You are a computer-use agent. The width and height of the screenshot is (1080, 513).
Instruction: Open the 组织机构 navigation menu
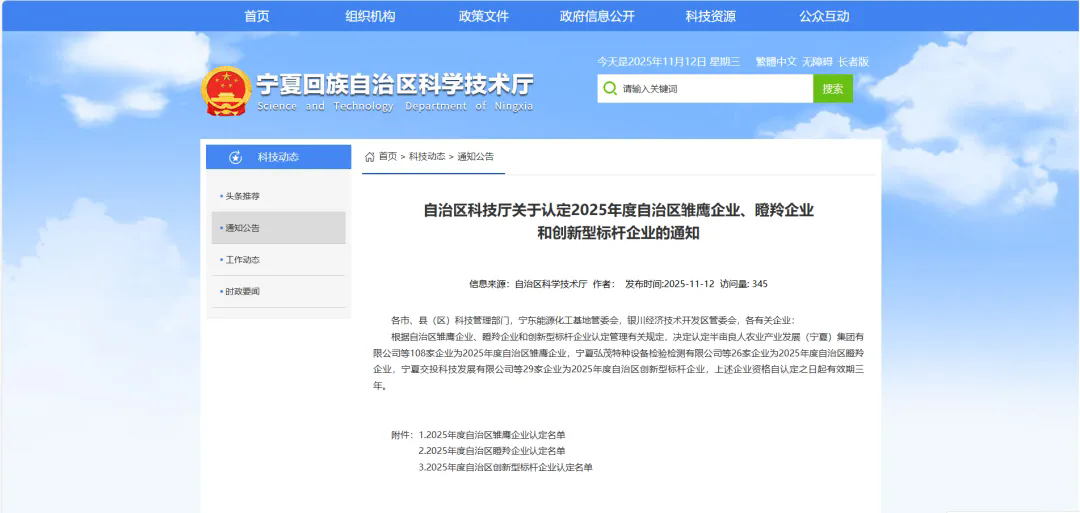click(x=370, y=16)
